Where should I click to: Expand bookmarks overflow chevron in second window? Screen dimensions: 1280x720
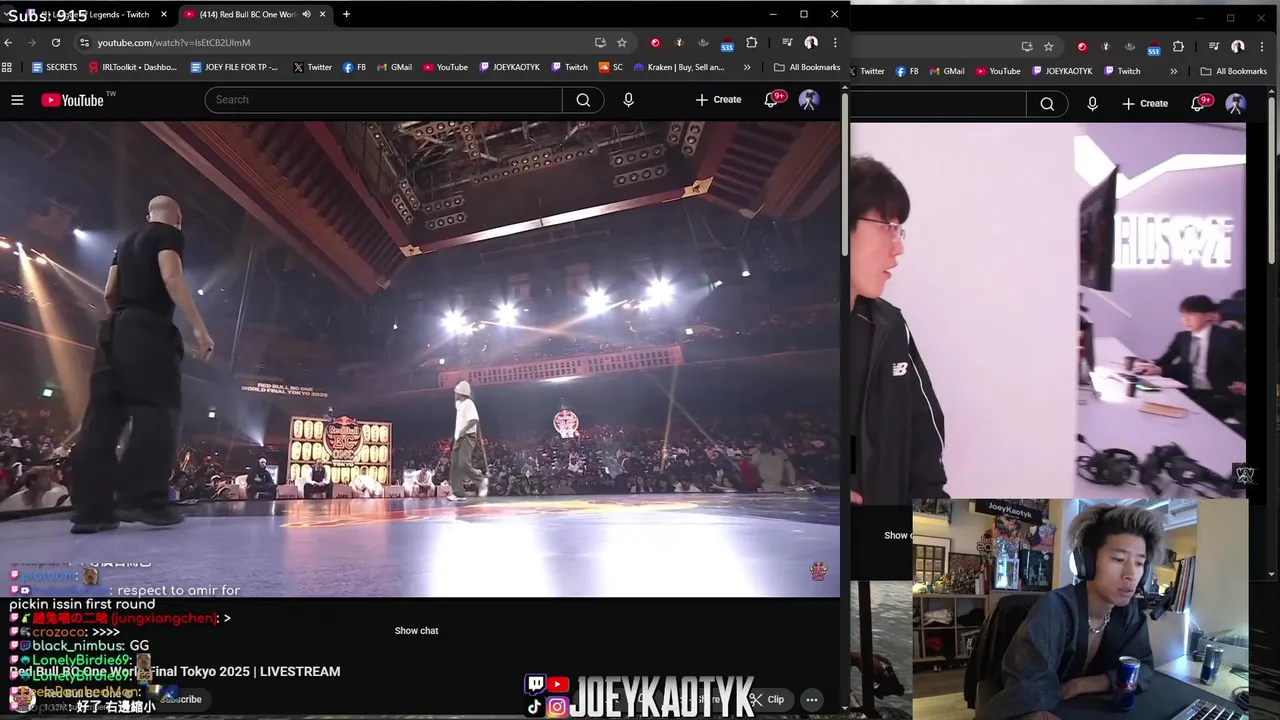pyautogui.click(x=1174, y=71)
